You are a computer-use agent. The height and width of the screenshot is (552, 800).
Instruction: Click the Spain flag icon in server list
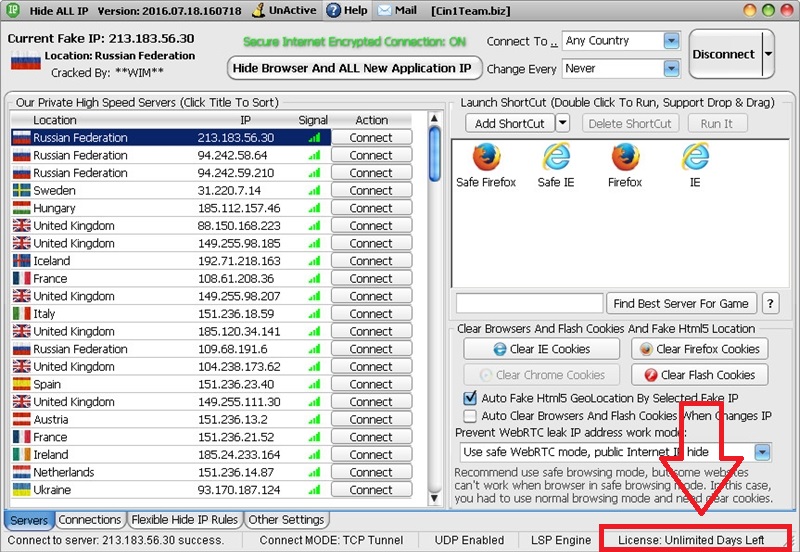[21, 384]
